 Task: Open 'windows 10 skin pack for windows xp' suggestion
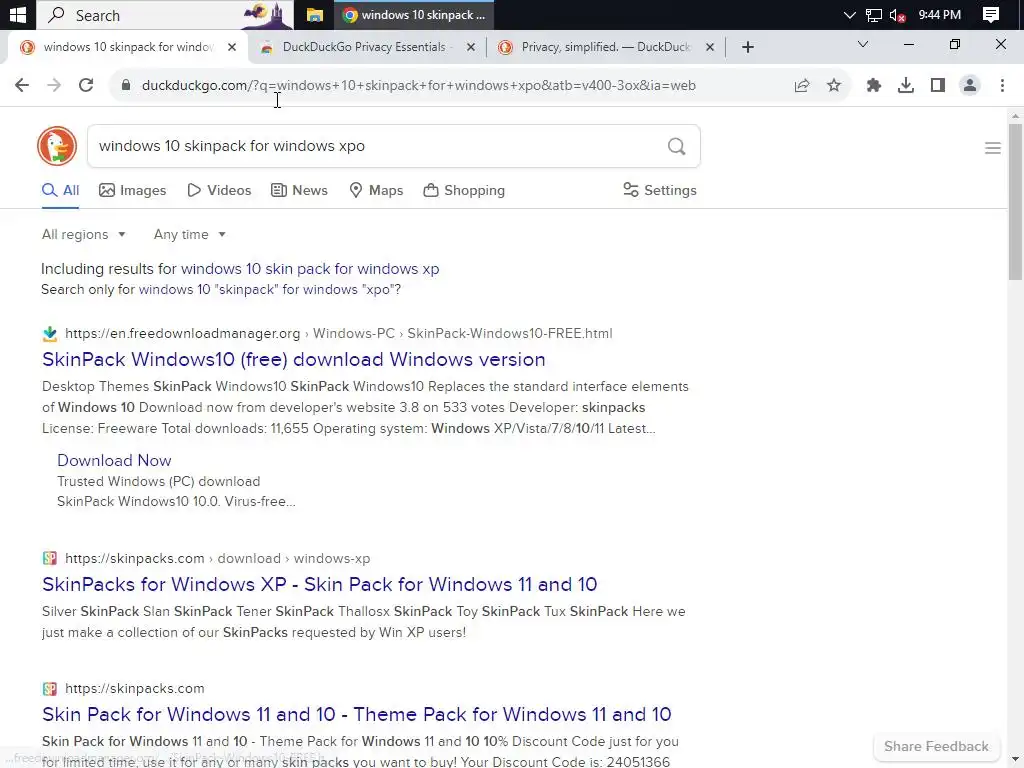coord(310,268)
